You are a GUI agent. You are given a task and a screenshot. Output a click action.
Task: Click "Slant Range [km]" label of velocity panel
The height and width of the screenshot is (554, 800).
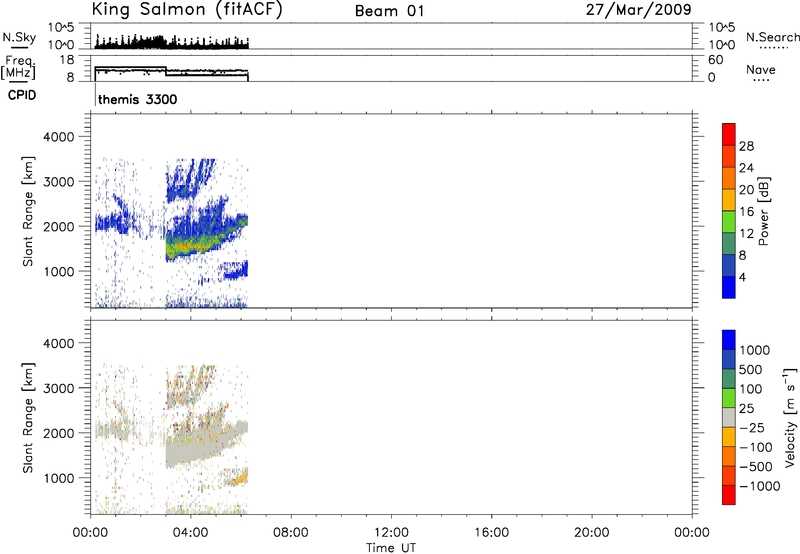[x=28, y=418]
